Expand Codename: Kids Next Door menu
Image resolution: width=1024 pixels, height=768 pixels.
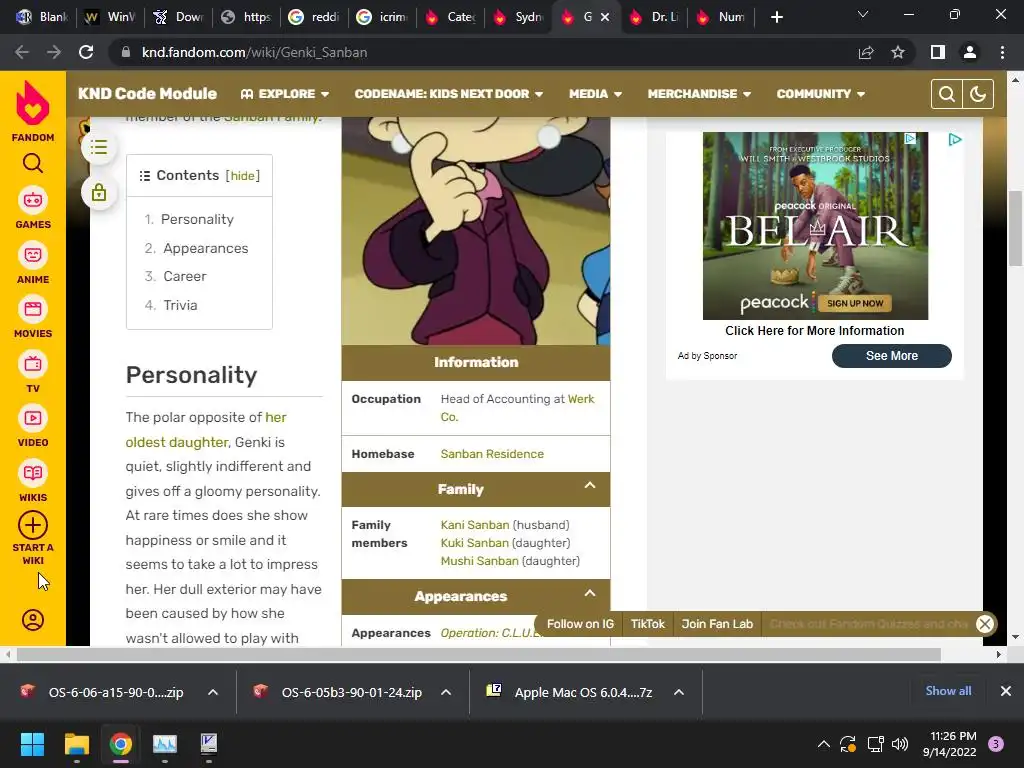(x=449, y=94)
